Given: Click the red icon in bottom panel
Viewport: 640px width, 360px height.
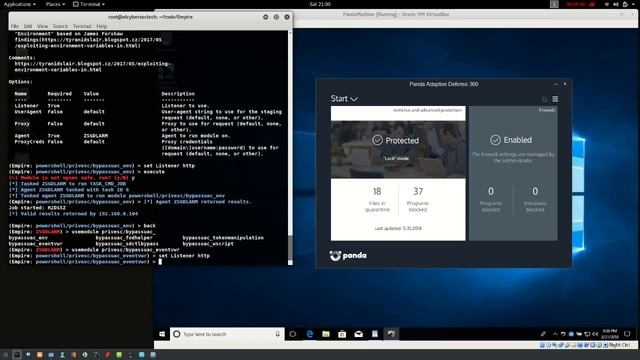Looking at the screenshot, I should click(x=107, y=355).
